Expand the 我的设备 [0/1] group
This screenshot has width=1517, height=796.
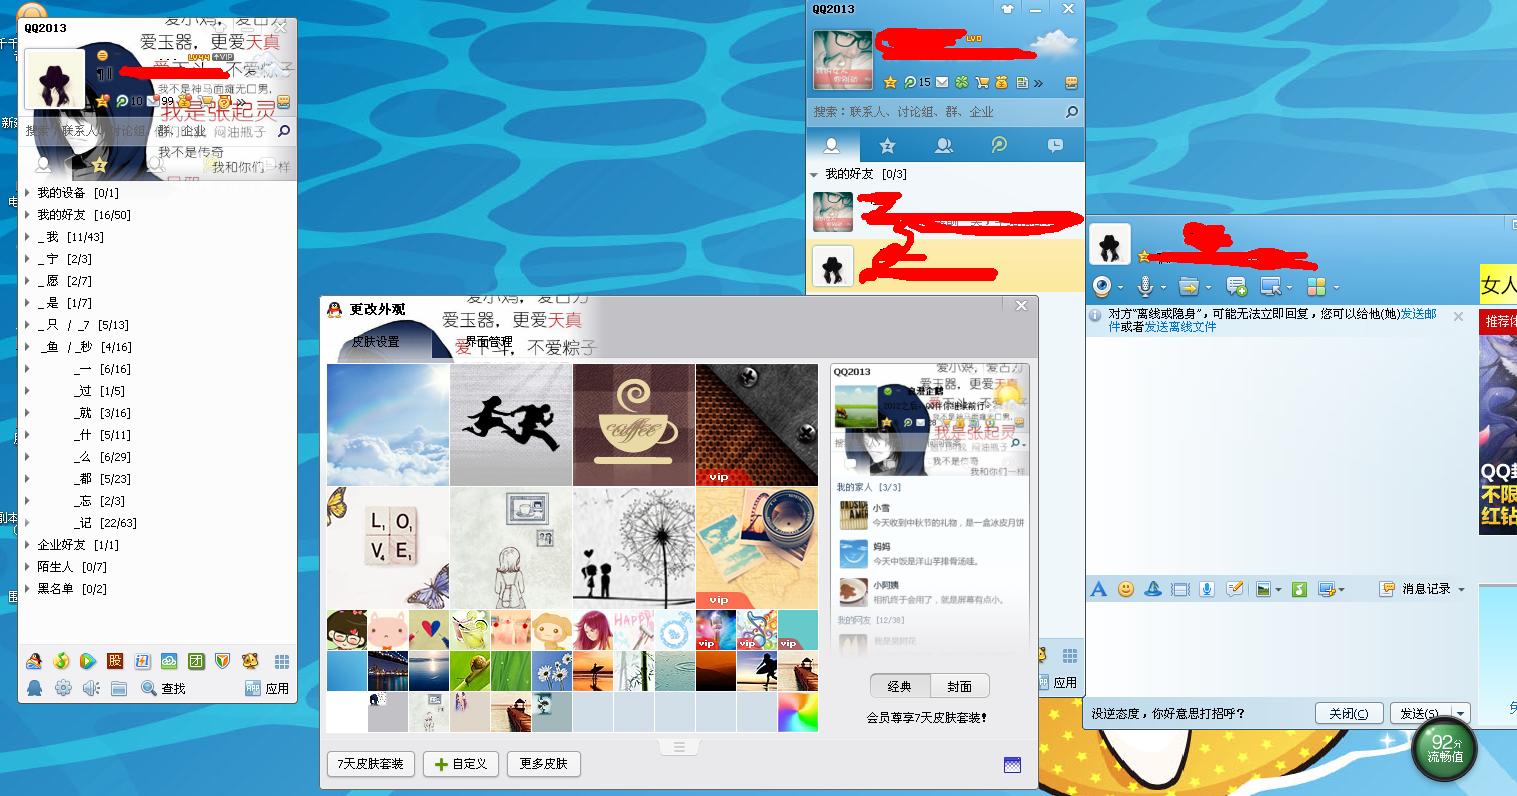tap(27, 193)
